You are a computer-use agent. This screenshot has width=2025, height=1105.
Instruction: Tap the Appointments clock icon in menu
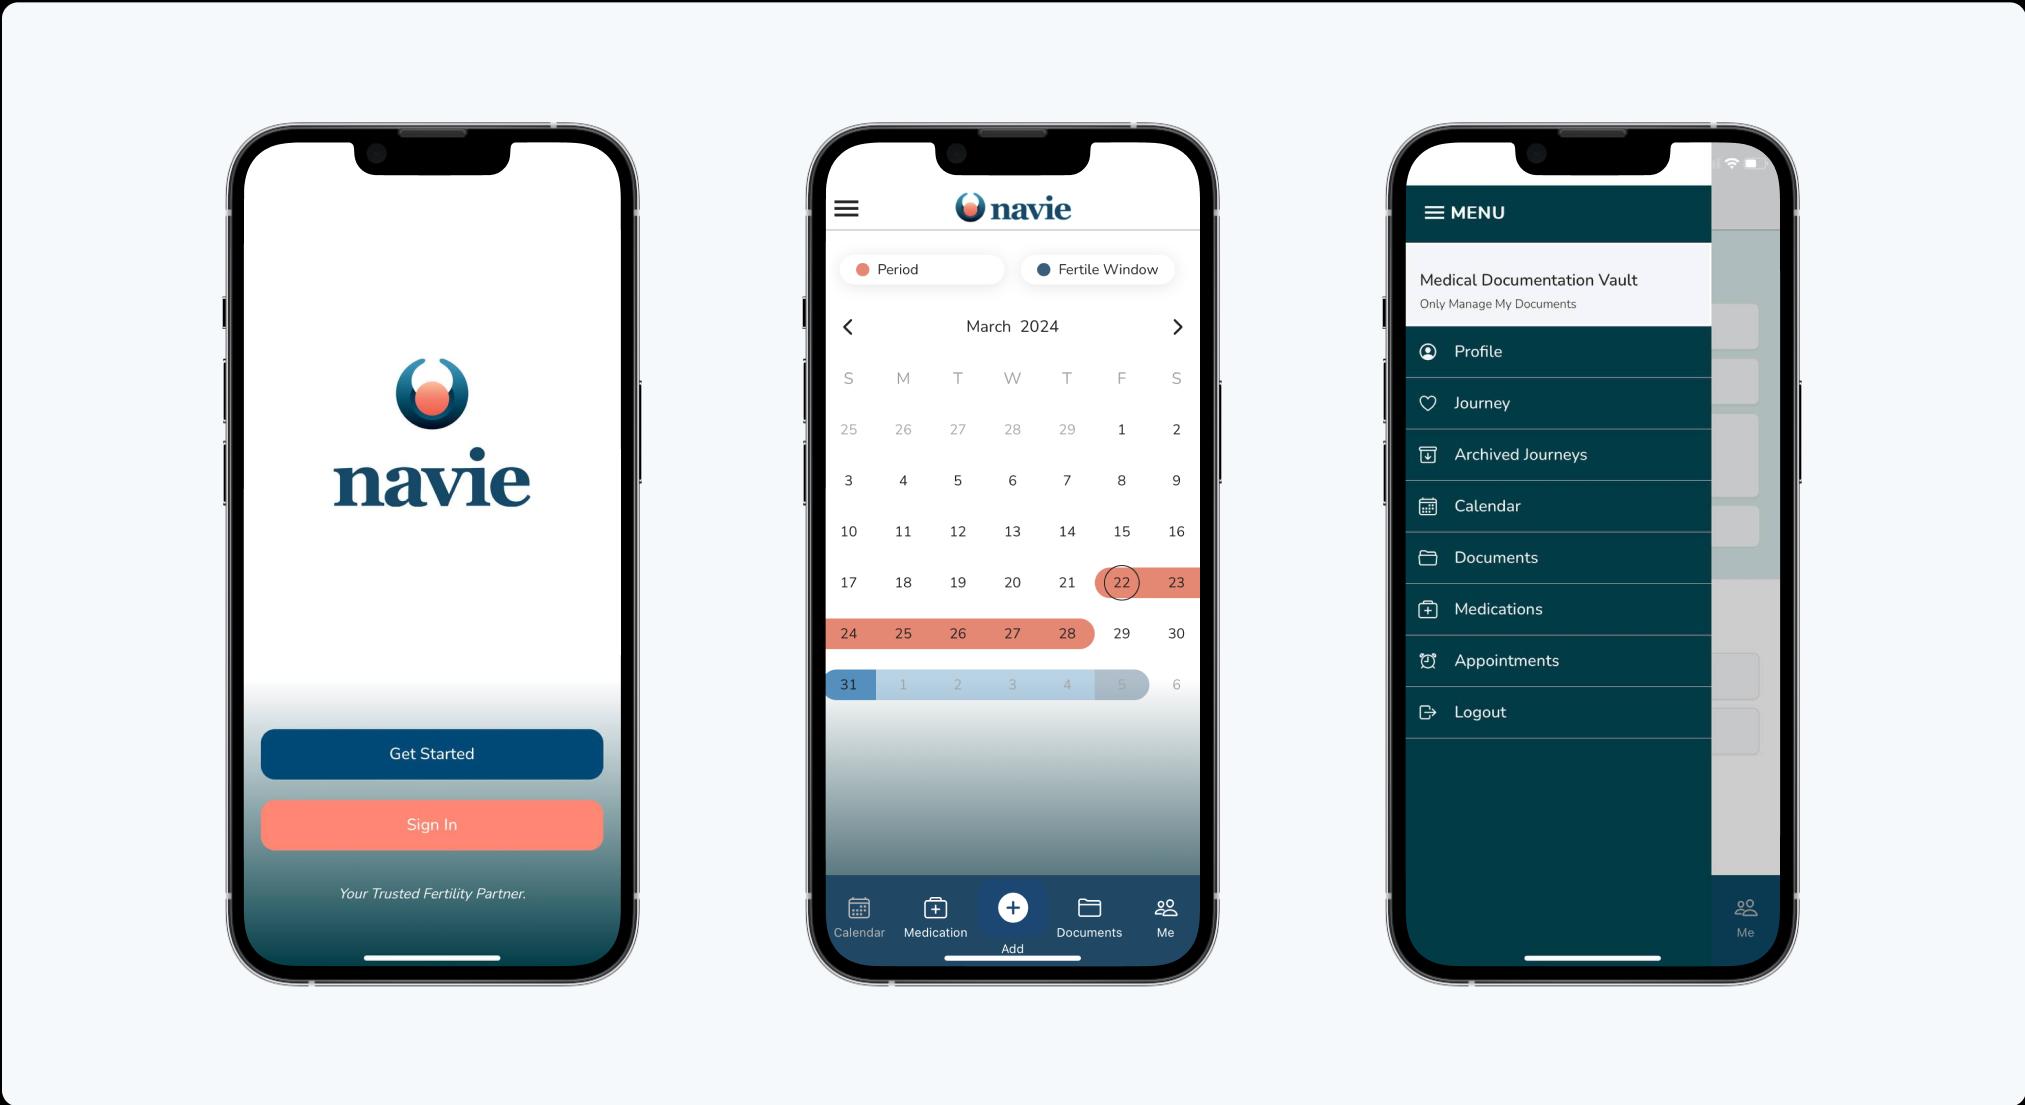tap(1429, 660)
